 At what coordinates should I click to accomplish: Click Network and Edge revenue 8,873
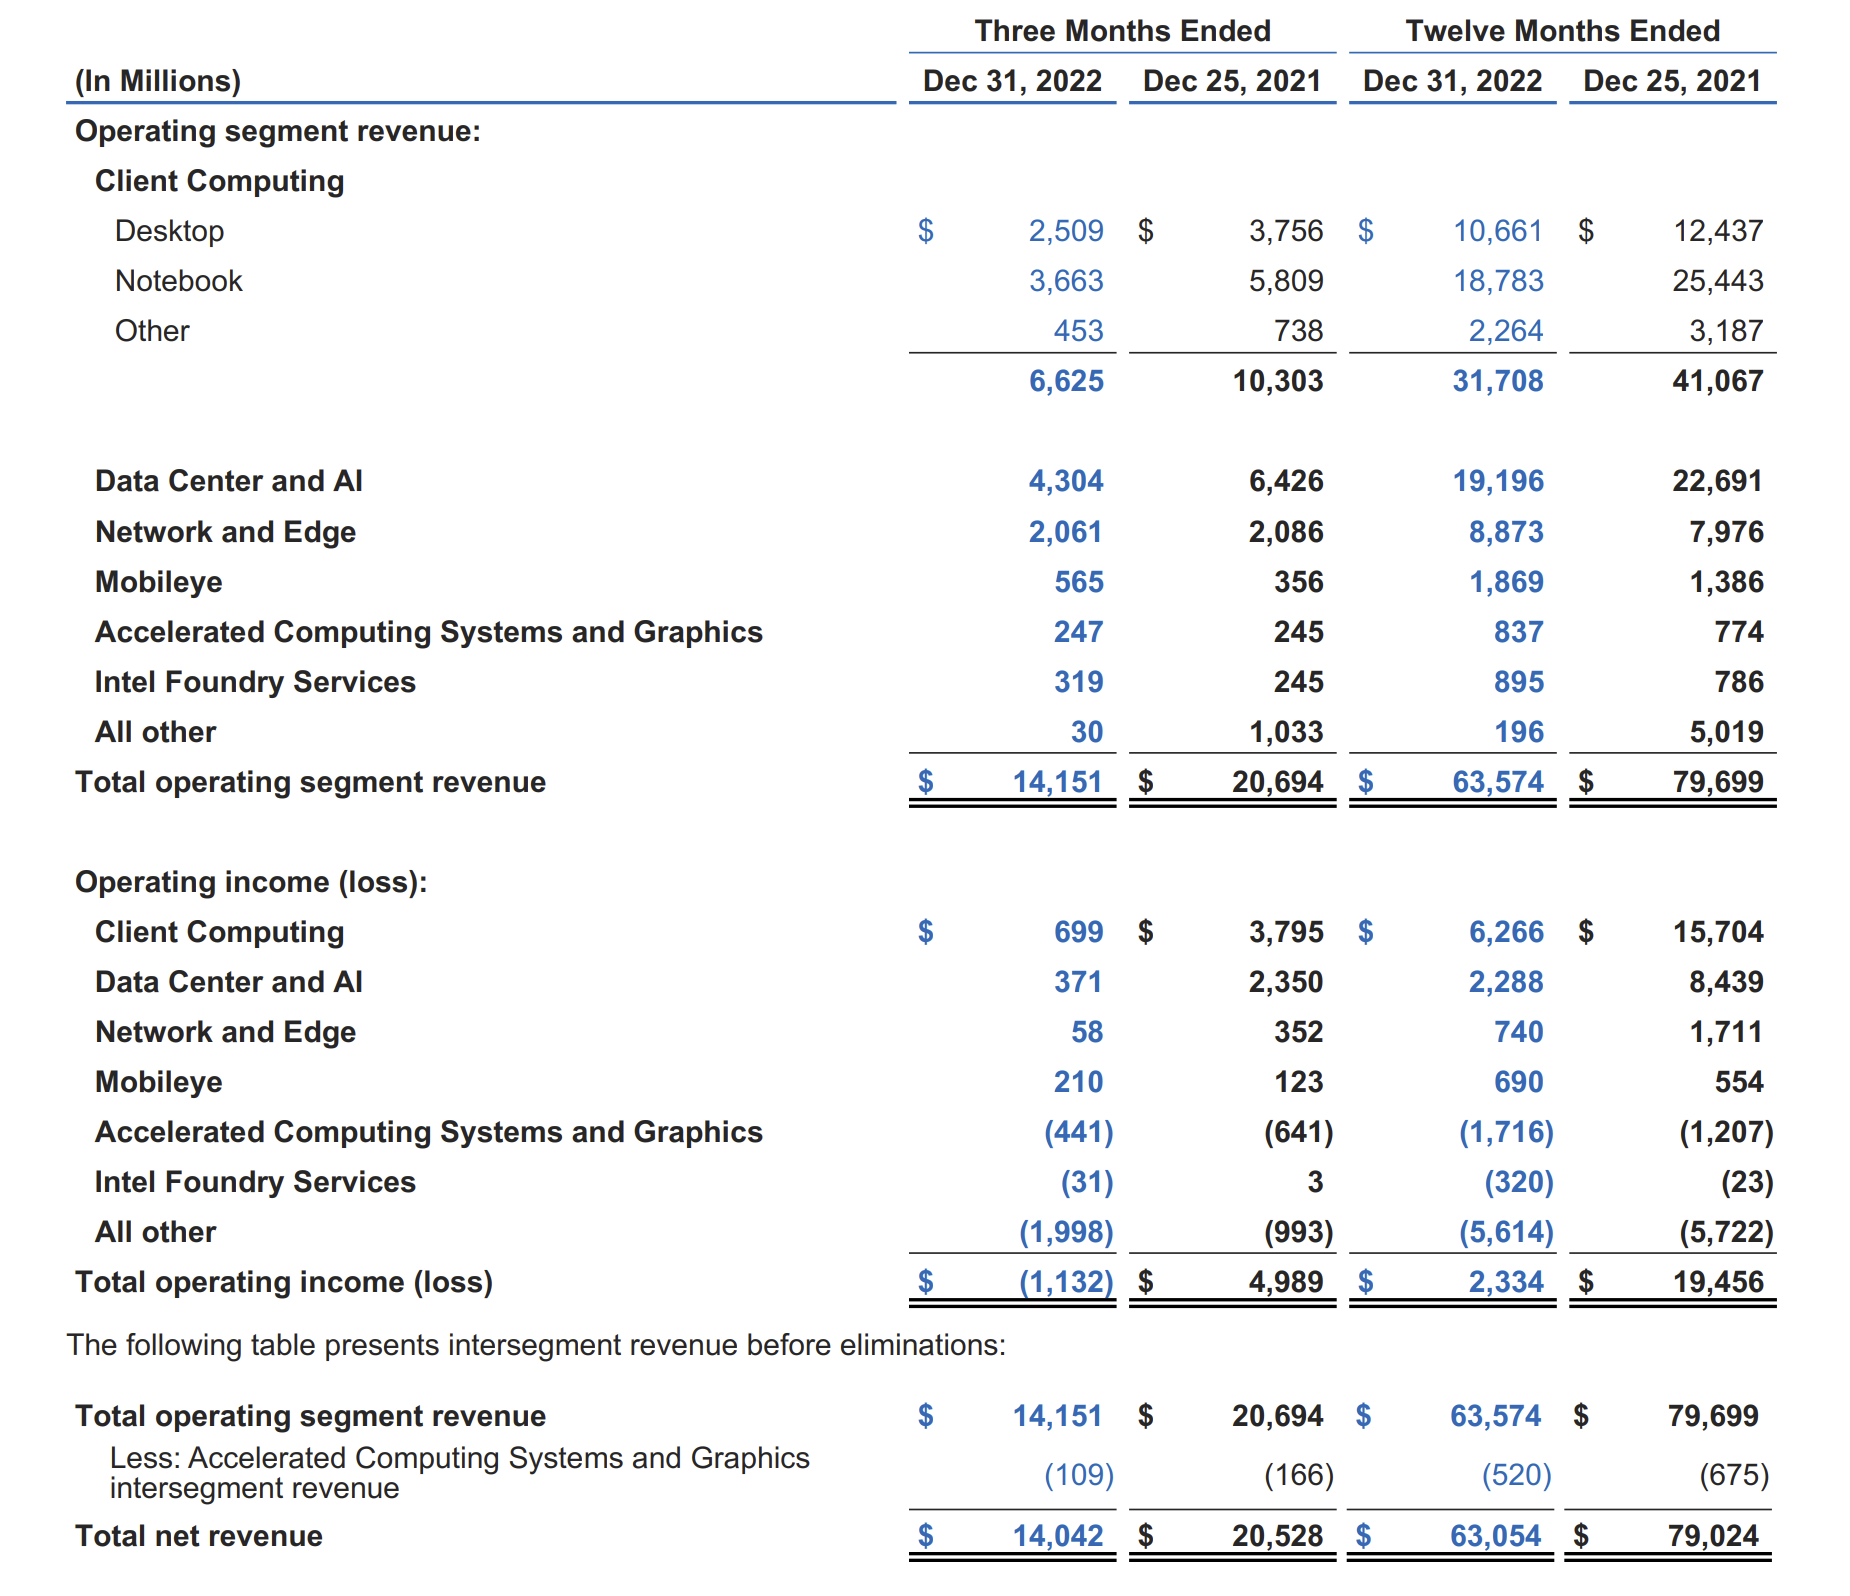tap(1506, 532)
